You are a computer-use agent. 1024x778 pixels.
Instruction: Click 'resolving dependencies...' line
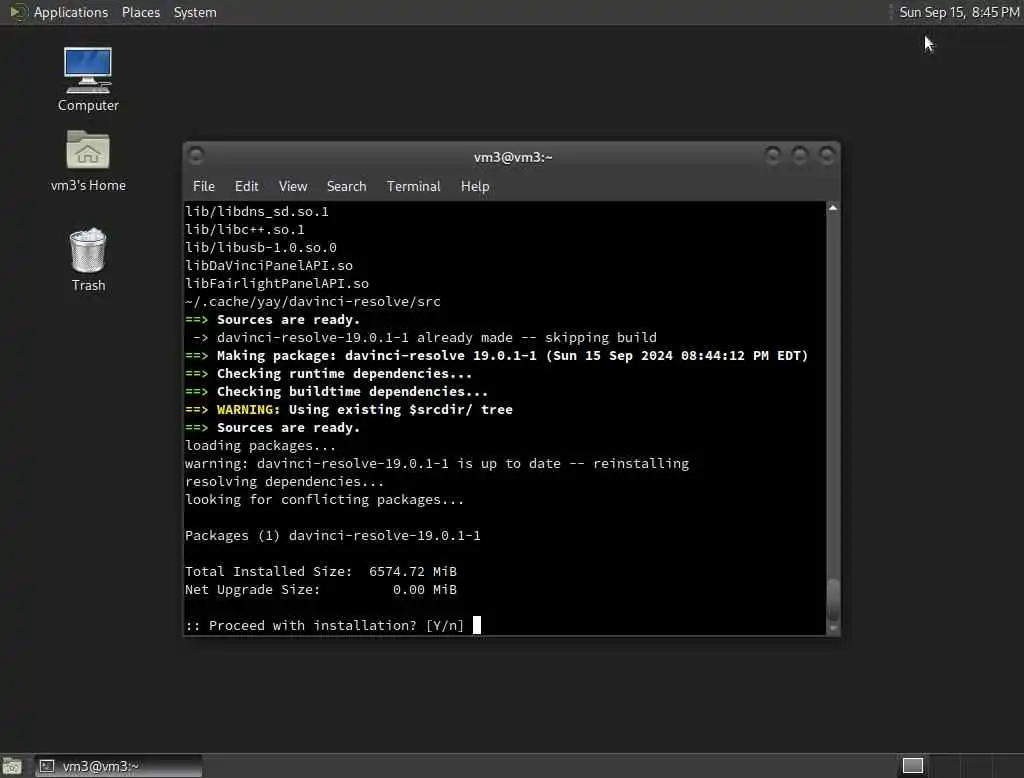pos(285,481)
